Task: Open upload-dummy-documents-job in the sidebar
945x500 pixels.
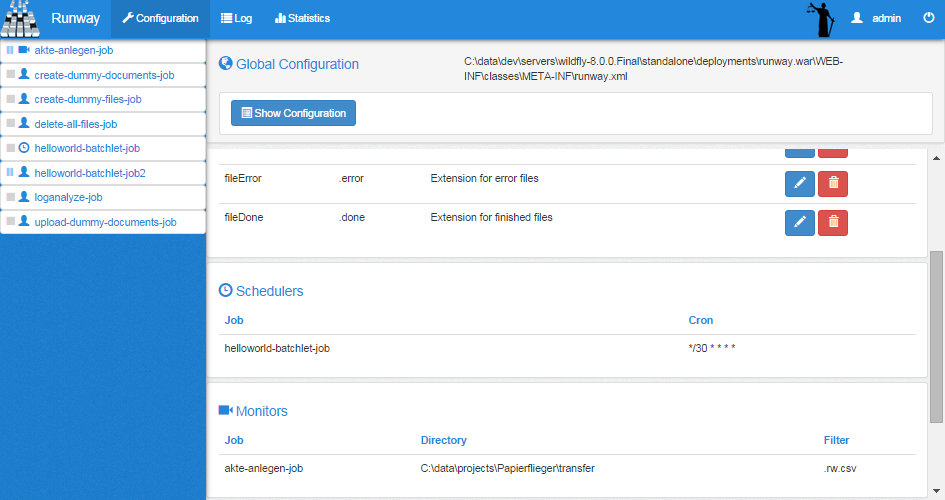Action: (x=105, y=222)
